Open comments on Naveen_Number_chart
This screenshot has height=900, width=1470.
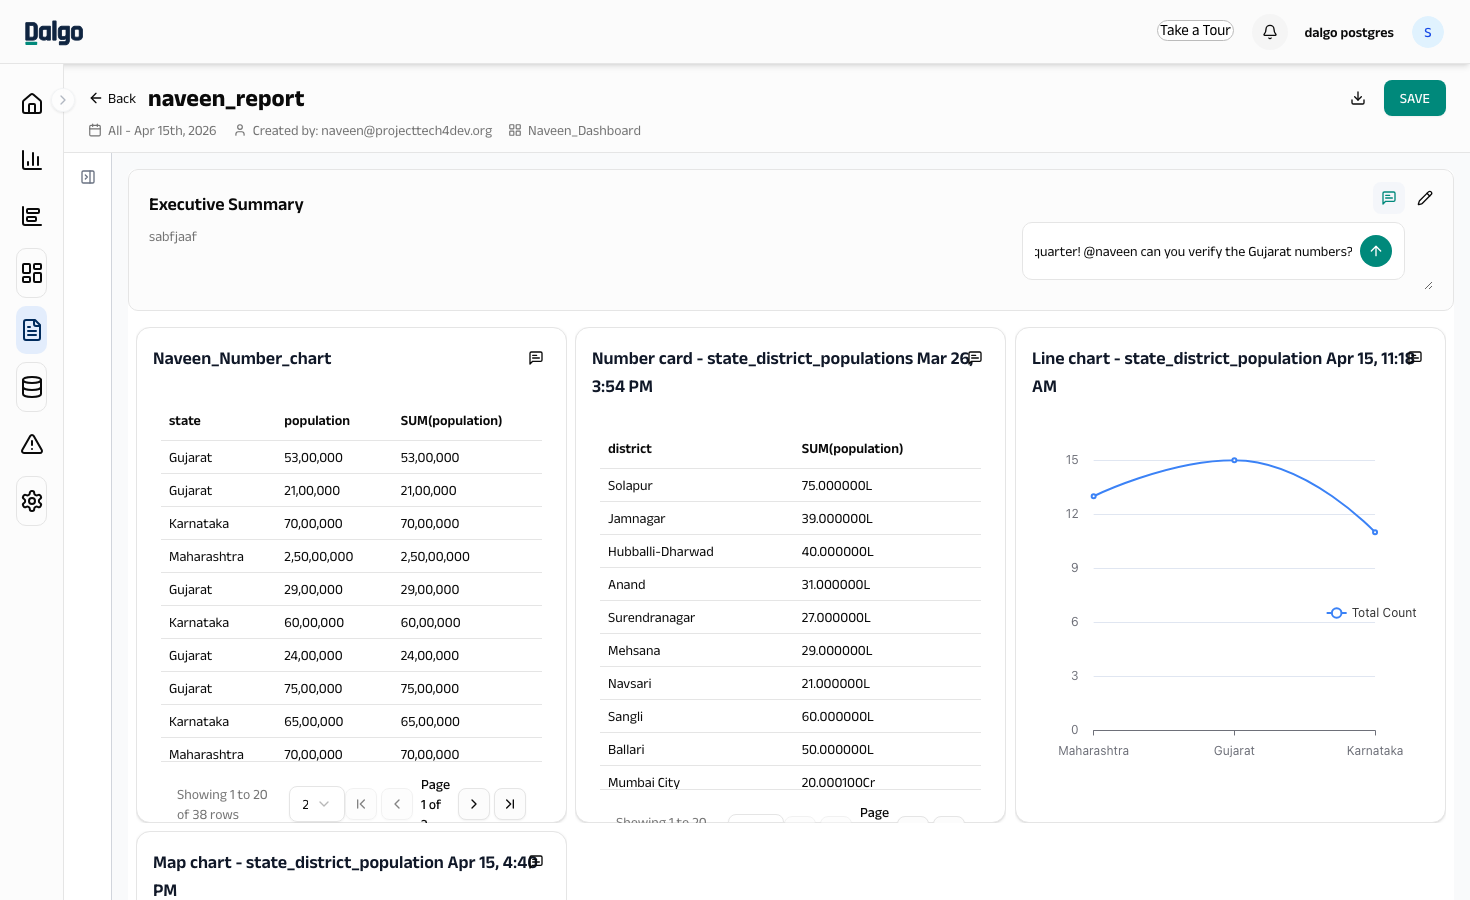tap(536, 358)
